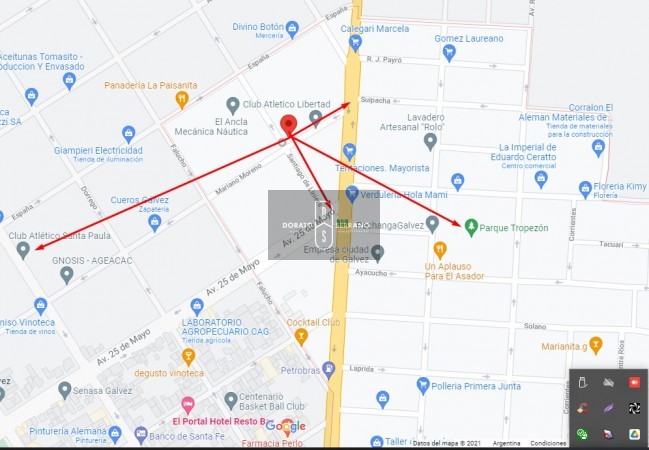Open Divino Botón shop marker
The height and width of the screenshot is (450, 649).
click(292, 29)
